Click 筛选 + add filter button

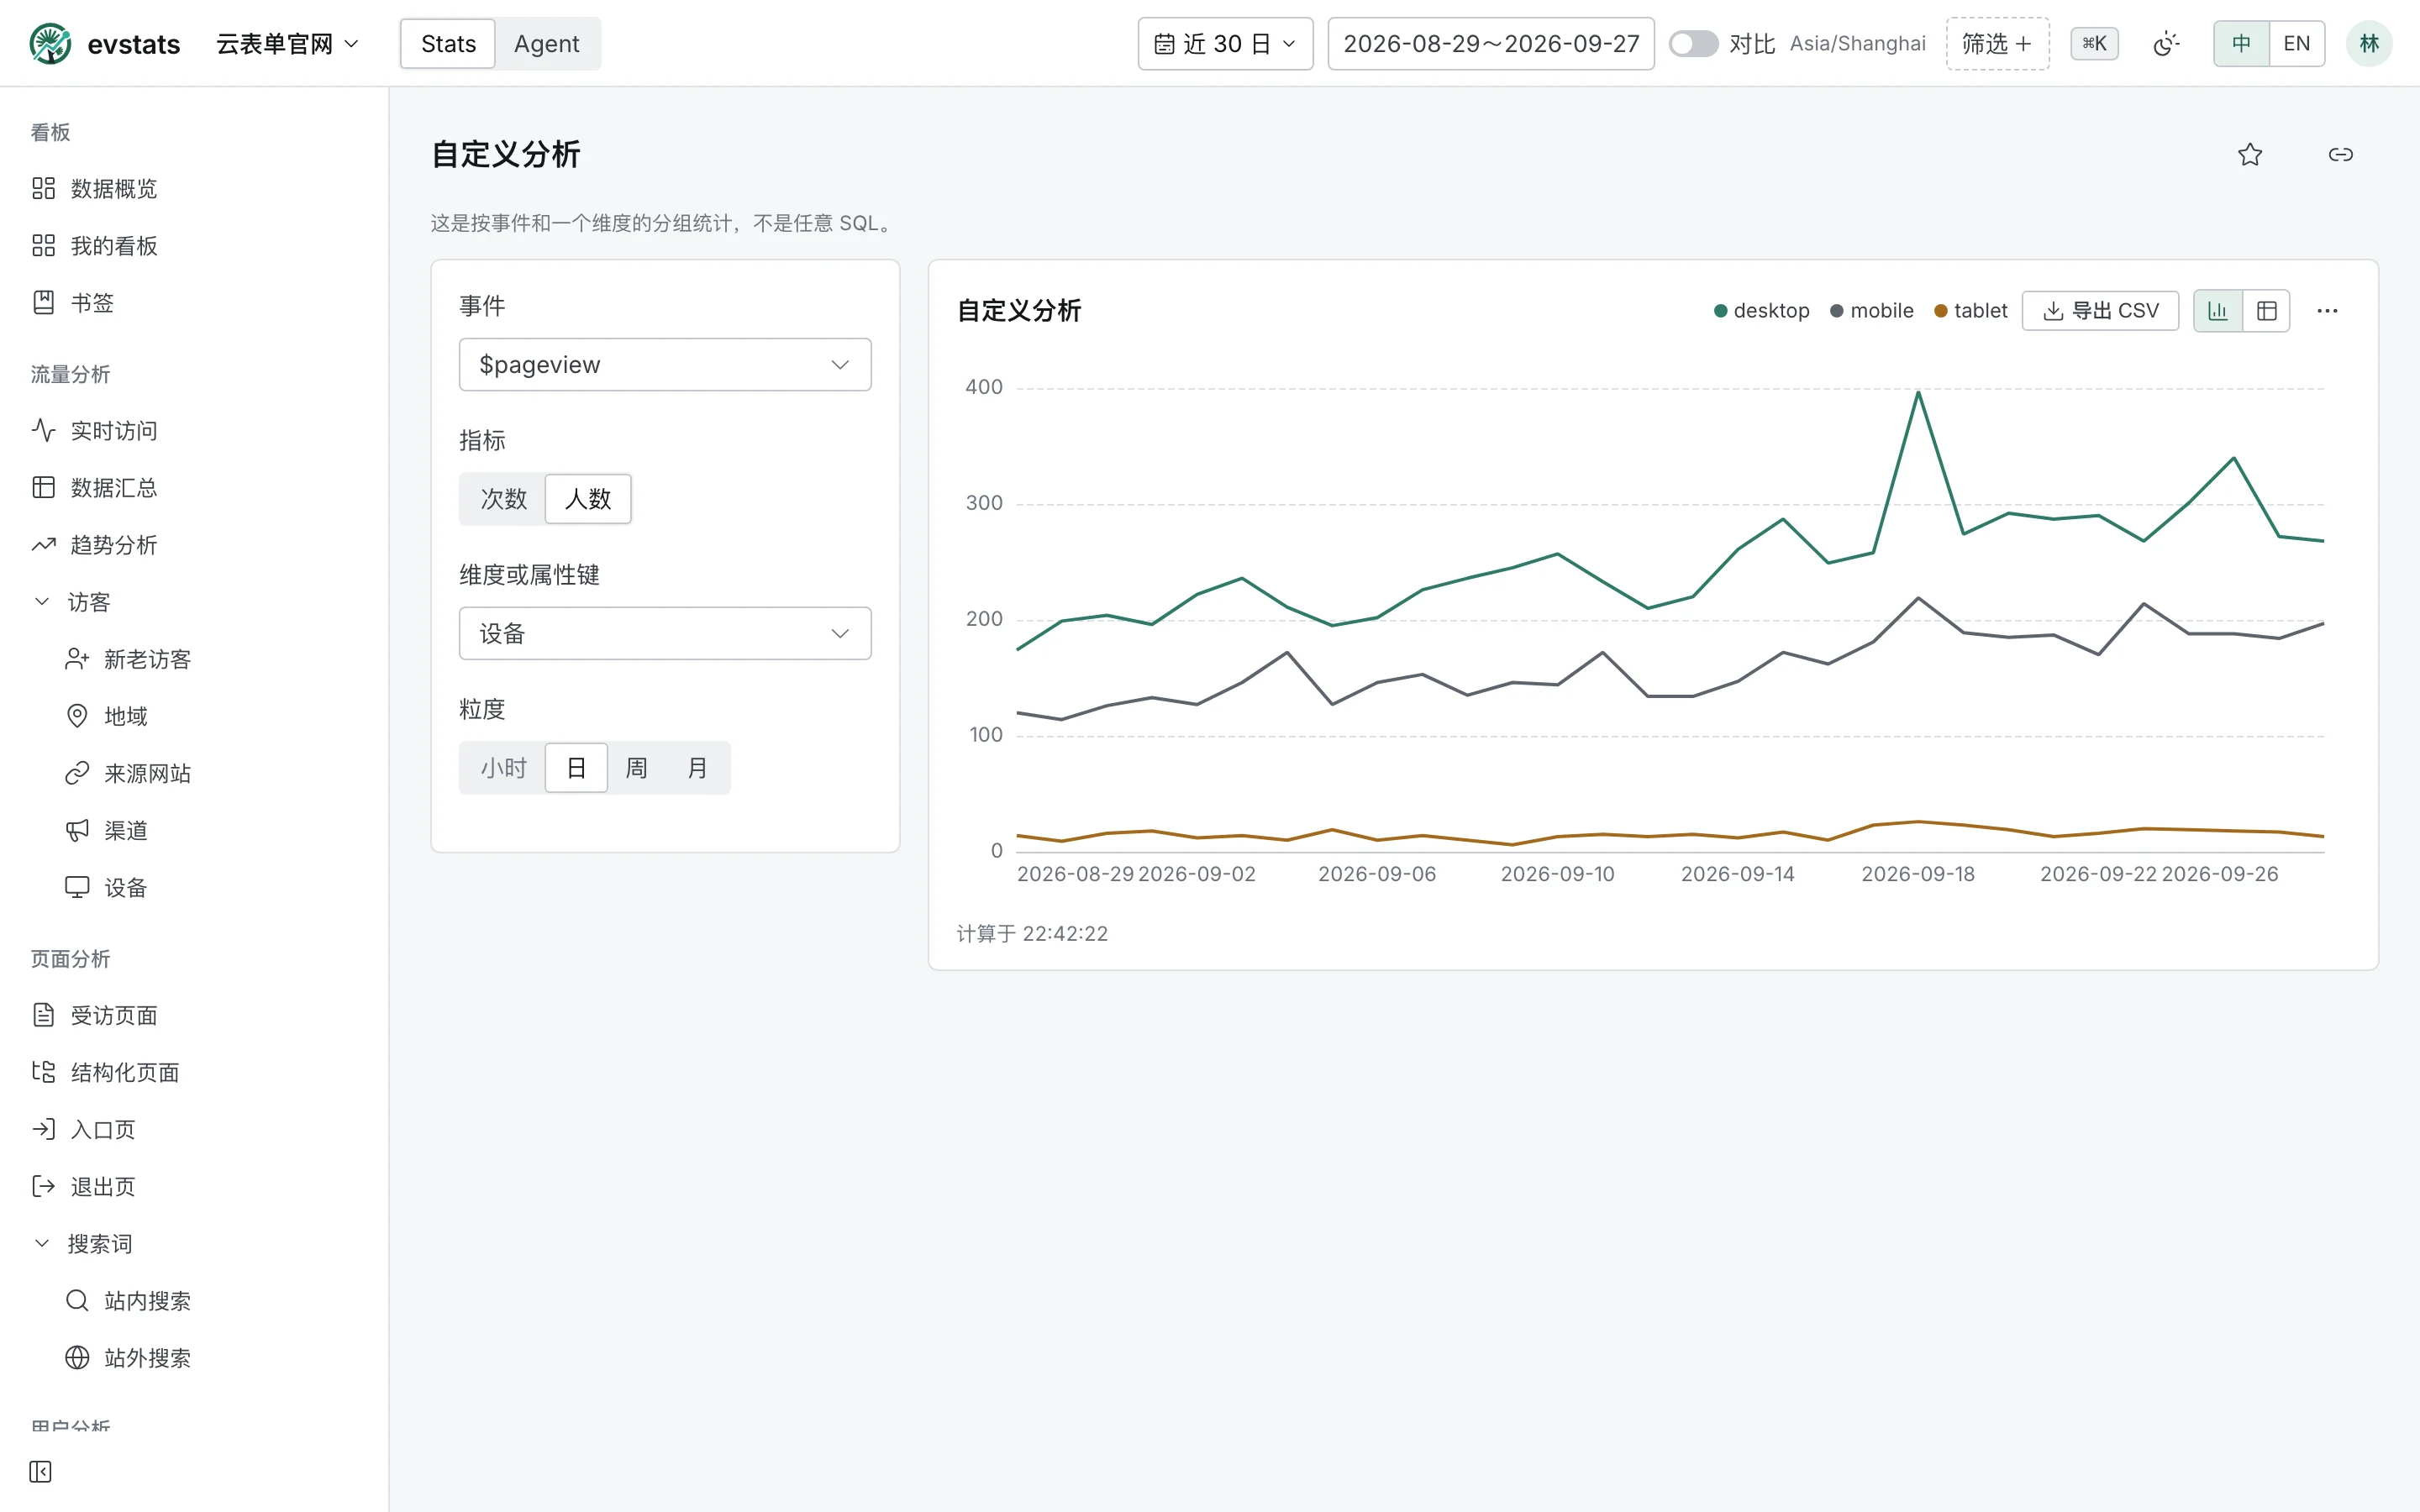tap(1997, 44)
